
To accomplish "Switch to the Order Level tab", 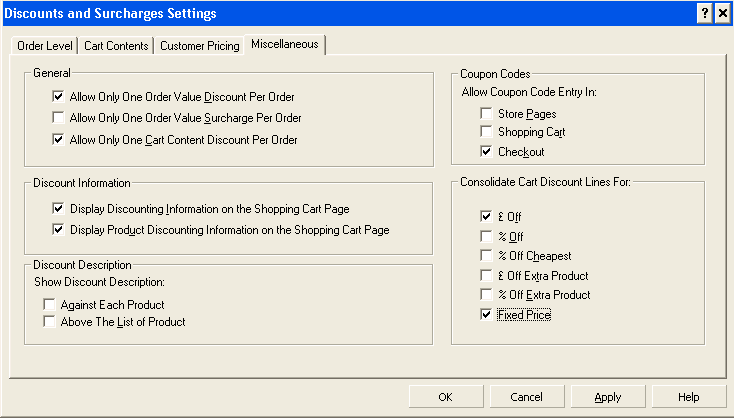I will [44, 46].
